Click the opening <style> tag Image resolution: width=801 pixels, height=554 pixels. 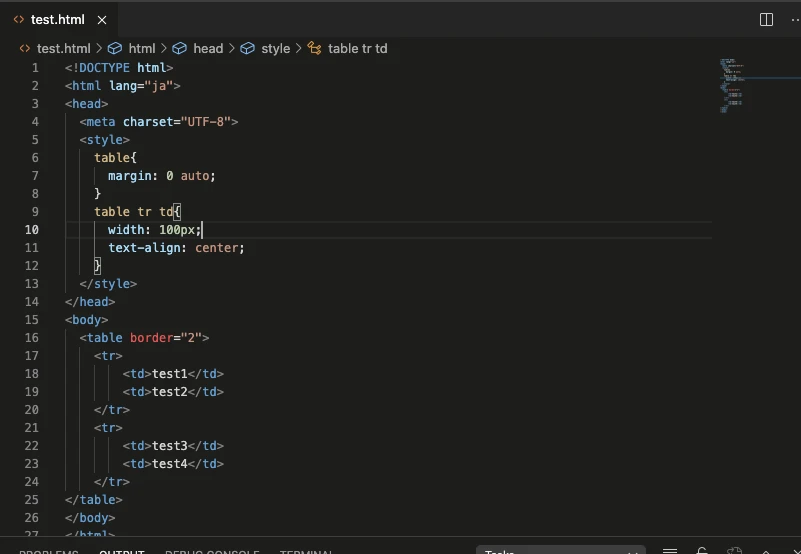click(105, 140)
